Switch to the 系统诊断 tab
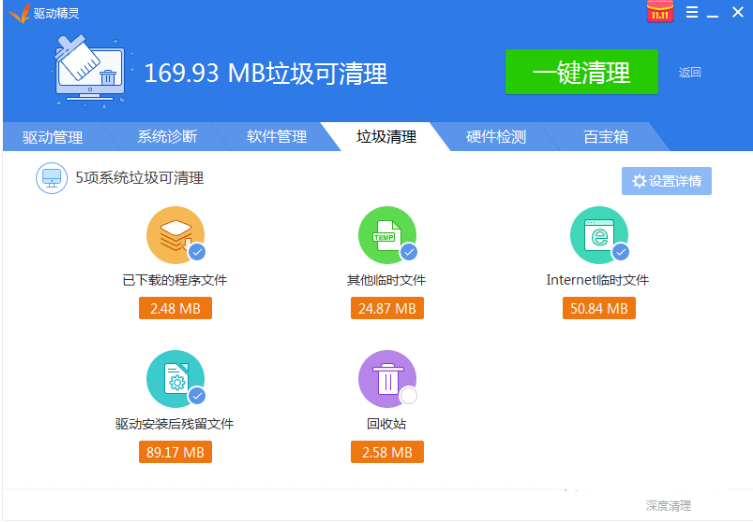Image resolution: width=753 pixels, height=522 pixels. pos(167,137)
